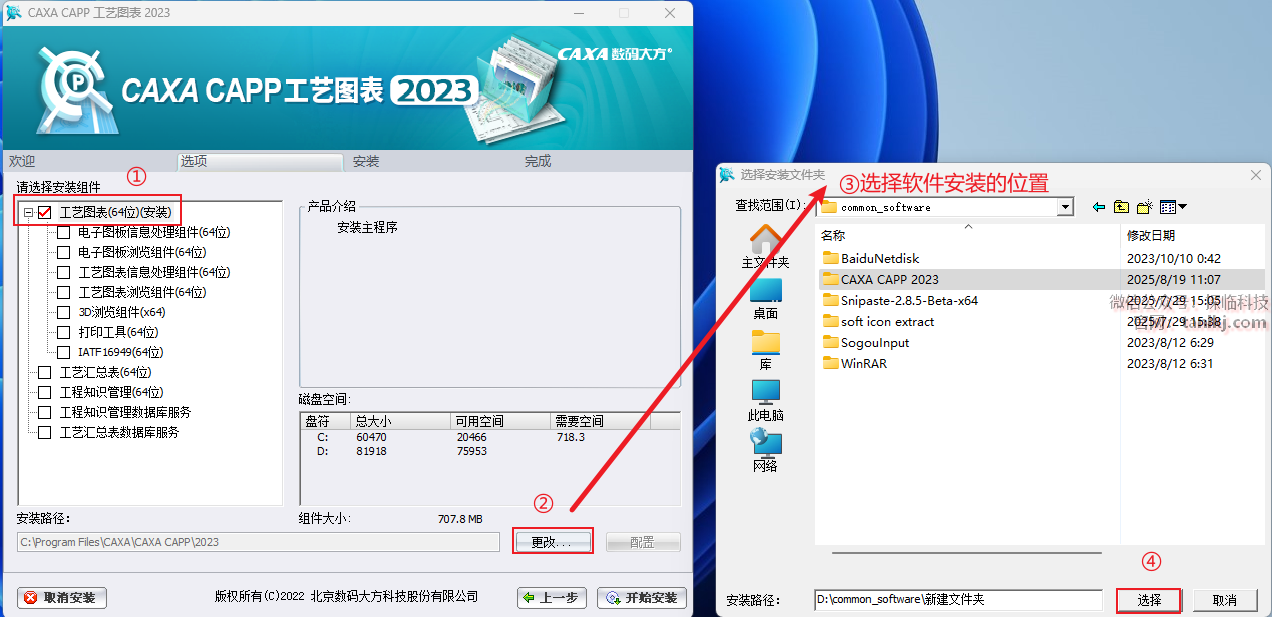
Task: Check 打印工具(64位)
Action: point(64,332)
